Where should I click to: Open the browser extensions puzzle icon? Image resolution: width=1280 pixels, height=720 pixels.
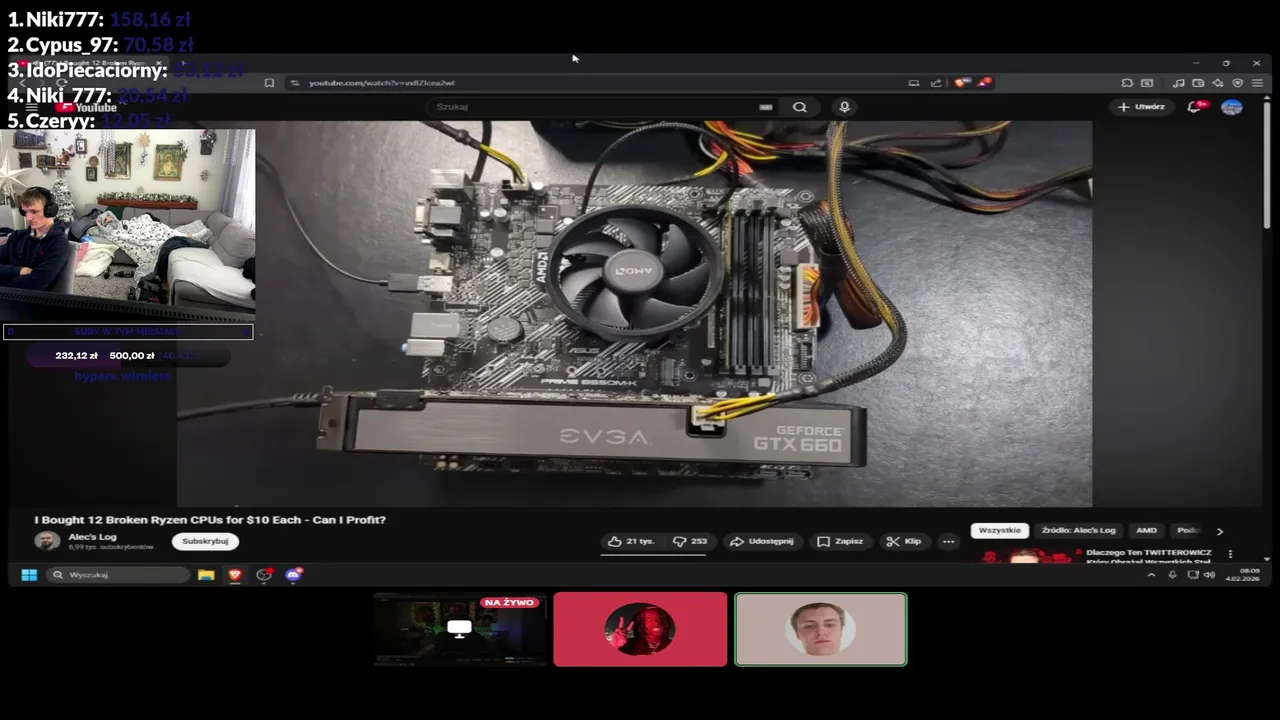click(x=1127, y=83)
